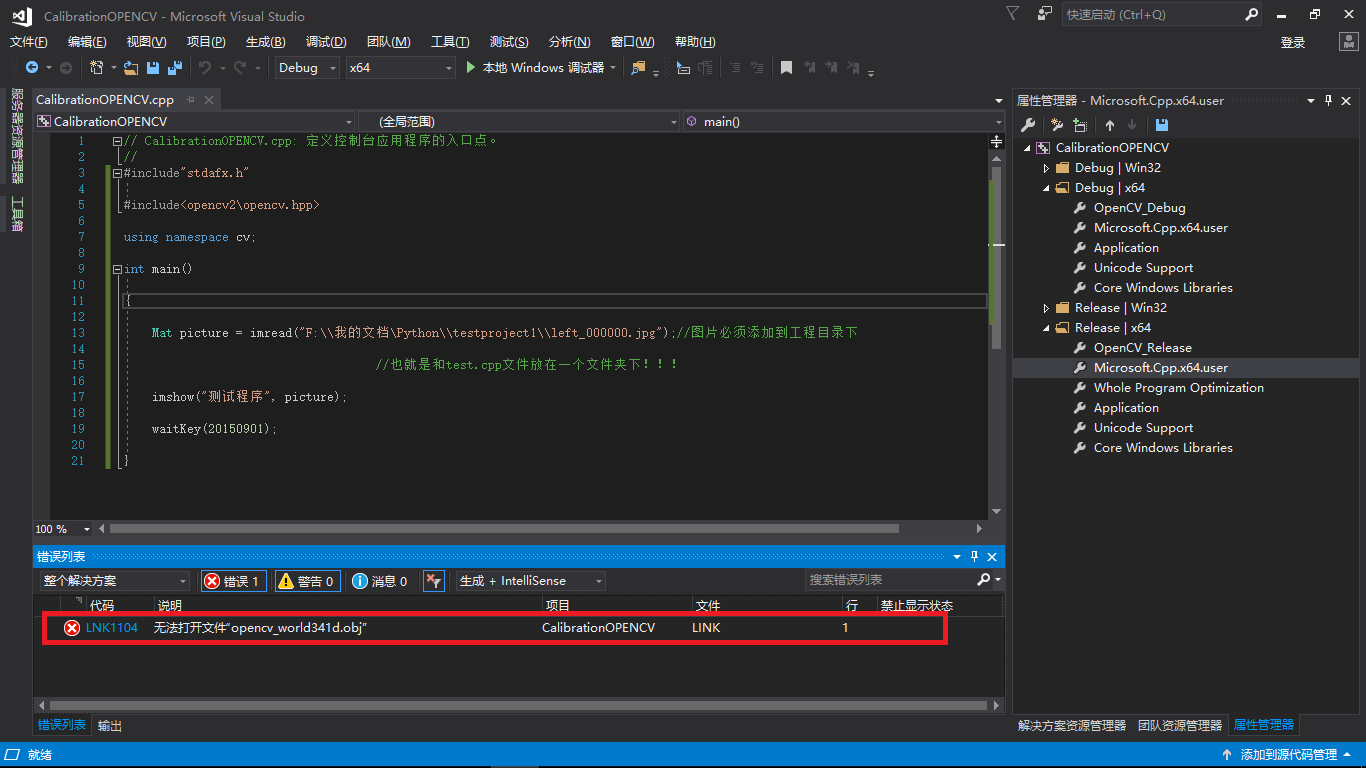Open the 生成(B) menu
The height and width of the screenshot is (768, 1366).
[265, 42]
